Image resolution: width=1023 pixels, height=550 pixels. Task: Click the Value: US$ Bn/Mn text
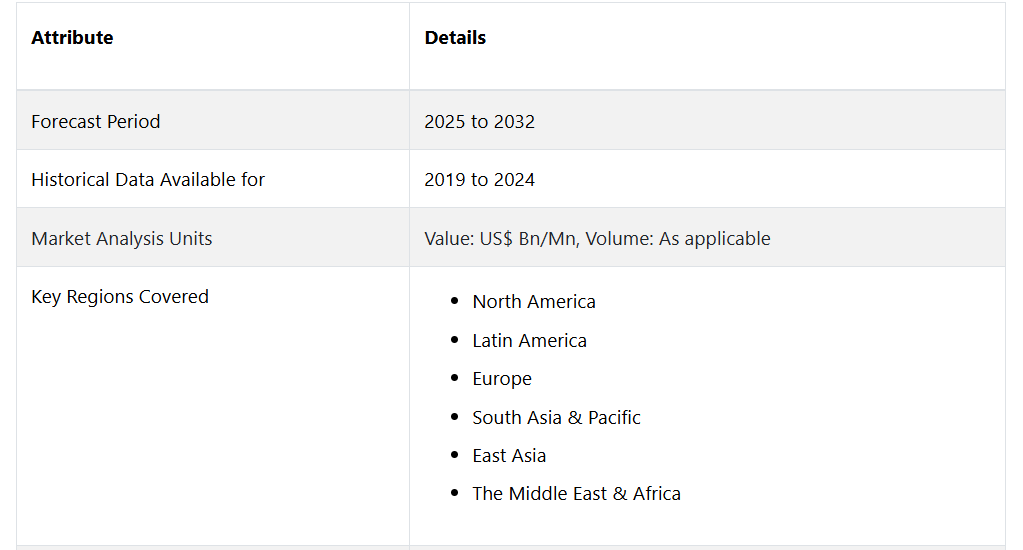point(501,238)
